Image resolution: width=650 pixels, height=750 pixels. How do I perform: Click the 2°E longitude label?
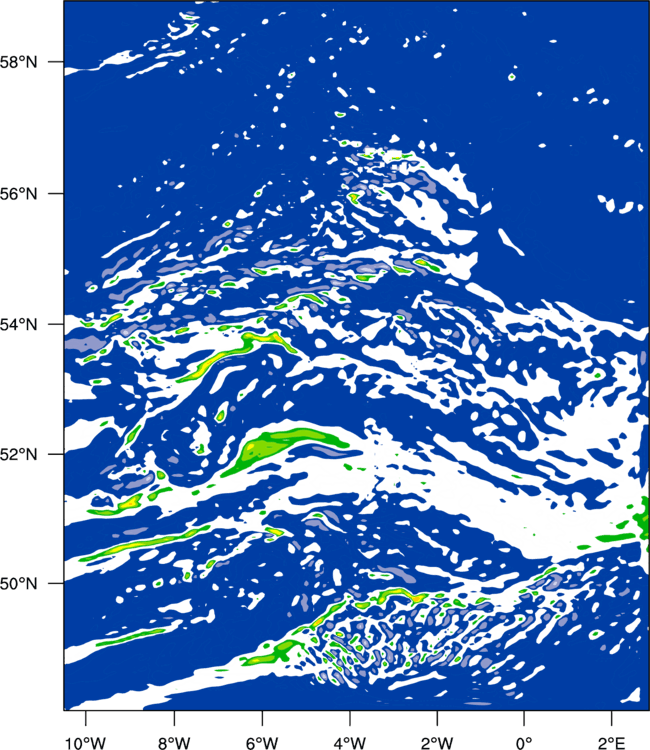(612, 743)
